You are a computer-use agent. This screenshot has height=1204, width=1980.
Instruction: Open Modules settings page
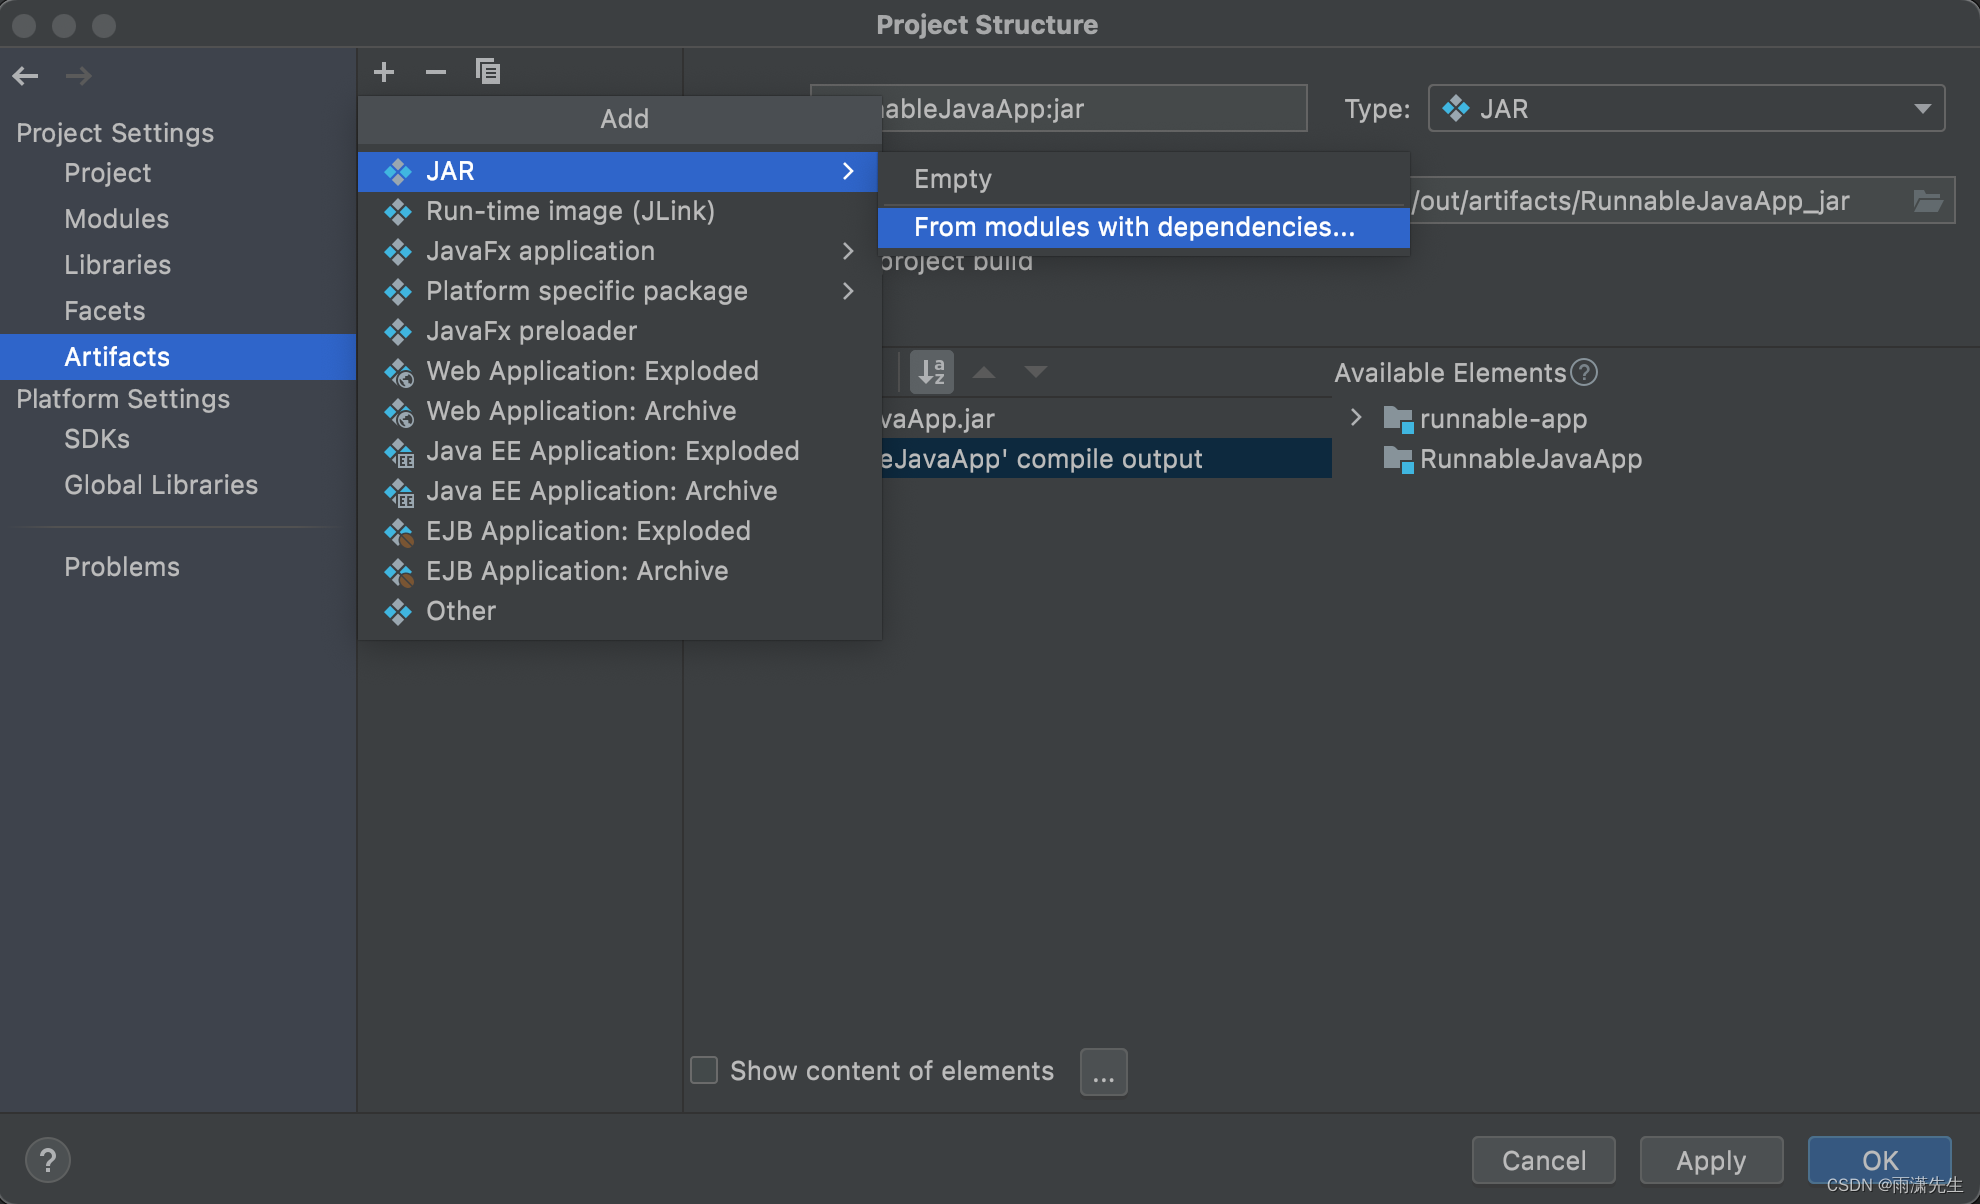117,219
